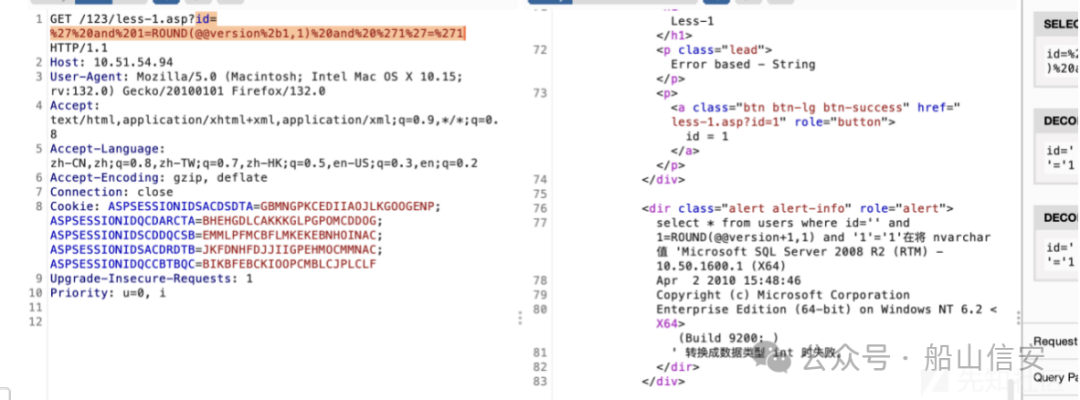This screenshot has width=1080, height=400.
Task: Click the Inspector SELEC... section header
Action: tap(1057, 24)
